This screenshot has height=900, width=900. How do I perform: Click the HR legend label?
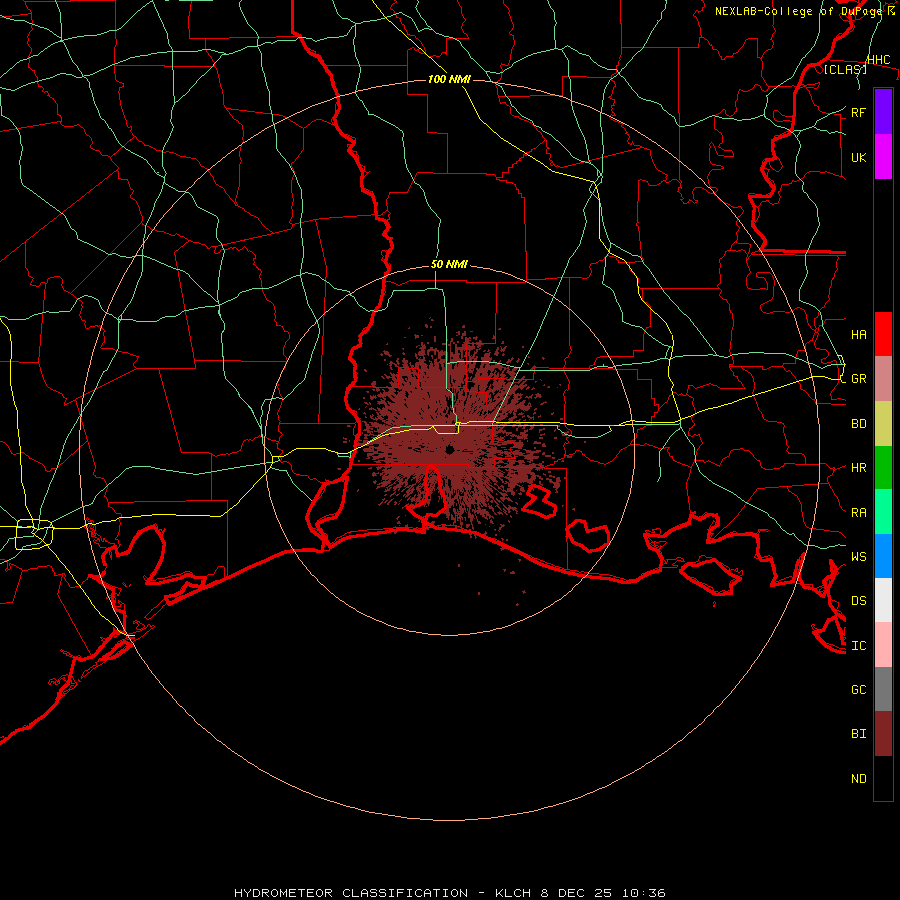coord(858,468)
